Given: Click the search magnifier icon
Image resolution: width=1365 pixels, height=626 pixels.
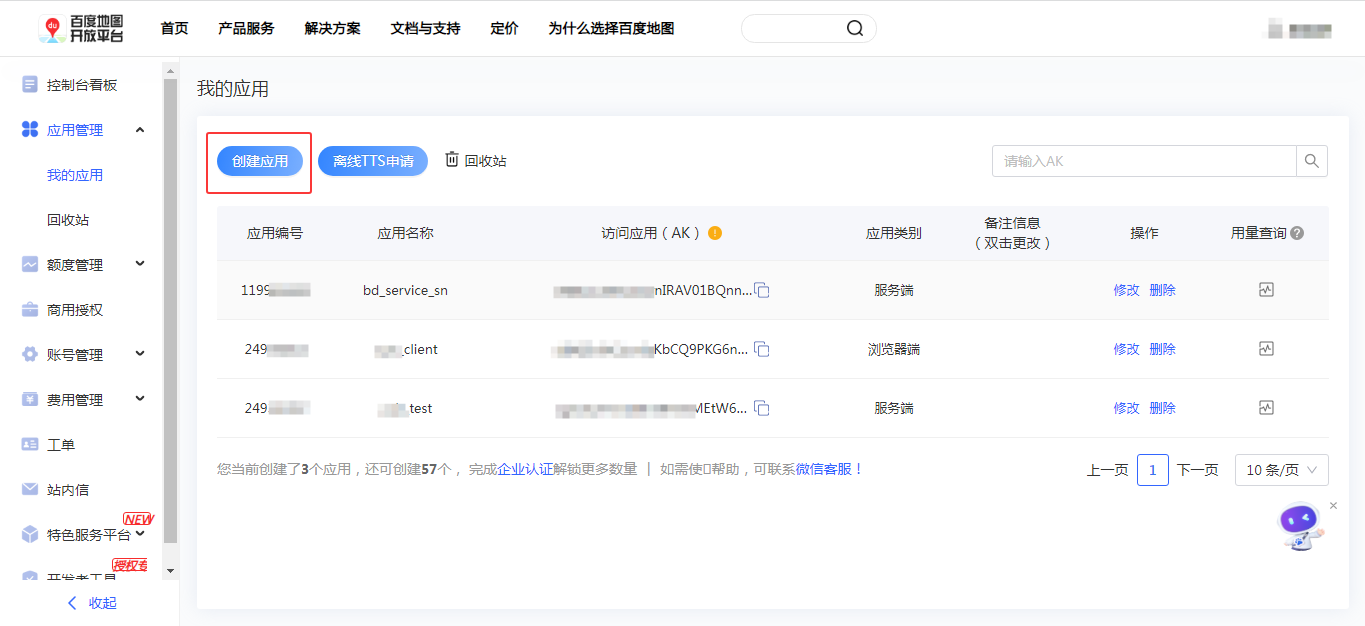Looking at the screenshot, I should click(x=1311, y=160).
